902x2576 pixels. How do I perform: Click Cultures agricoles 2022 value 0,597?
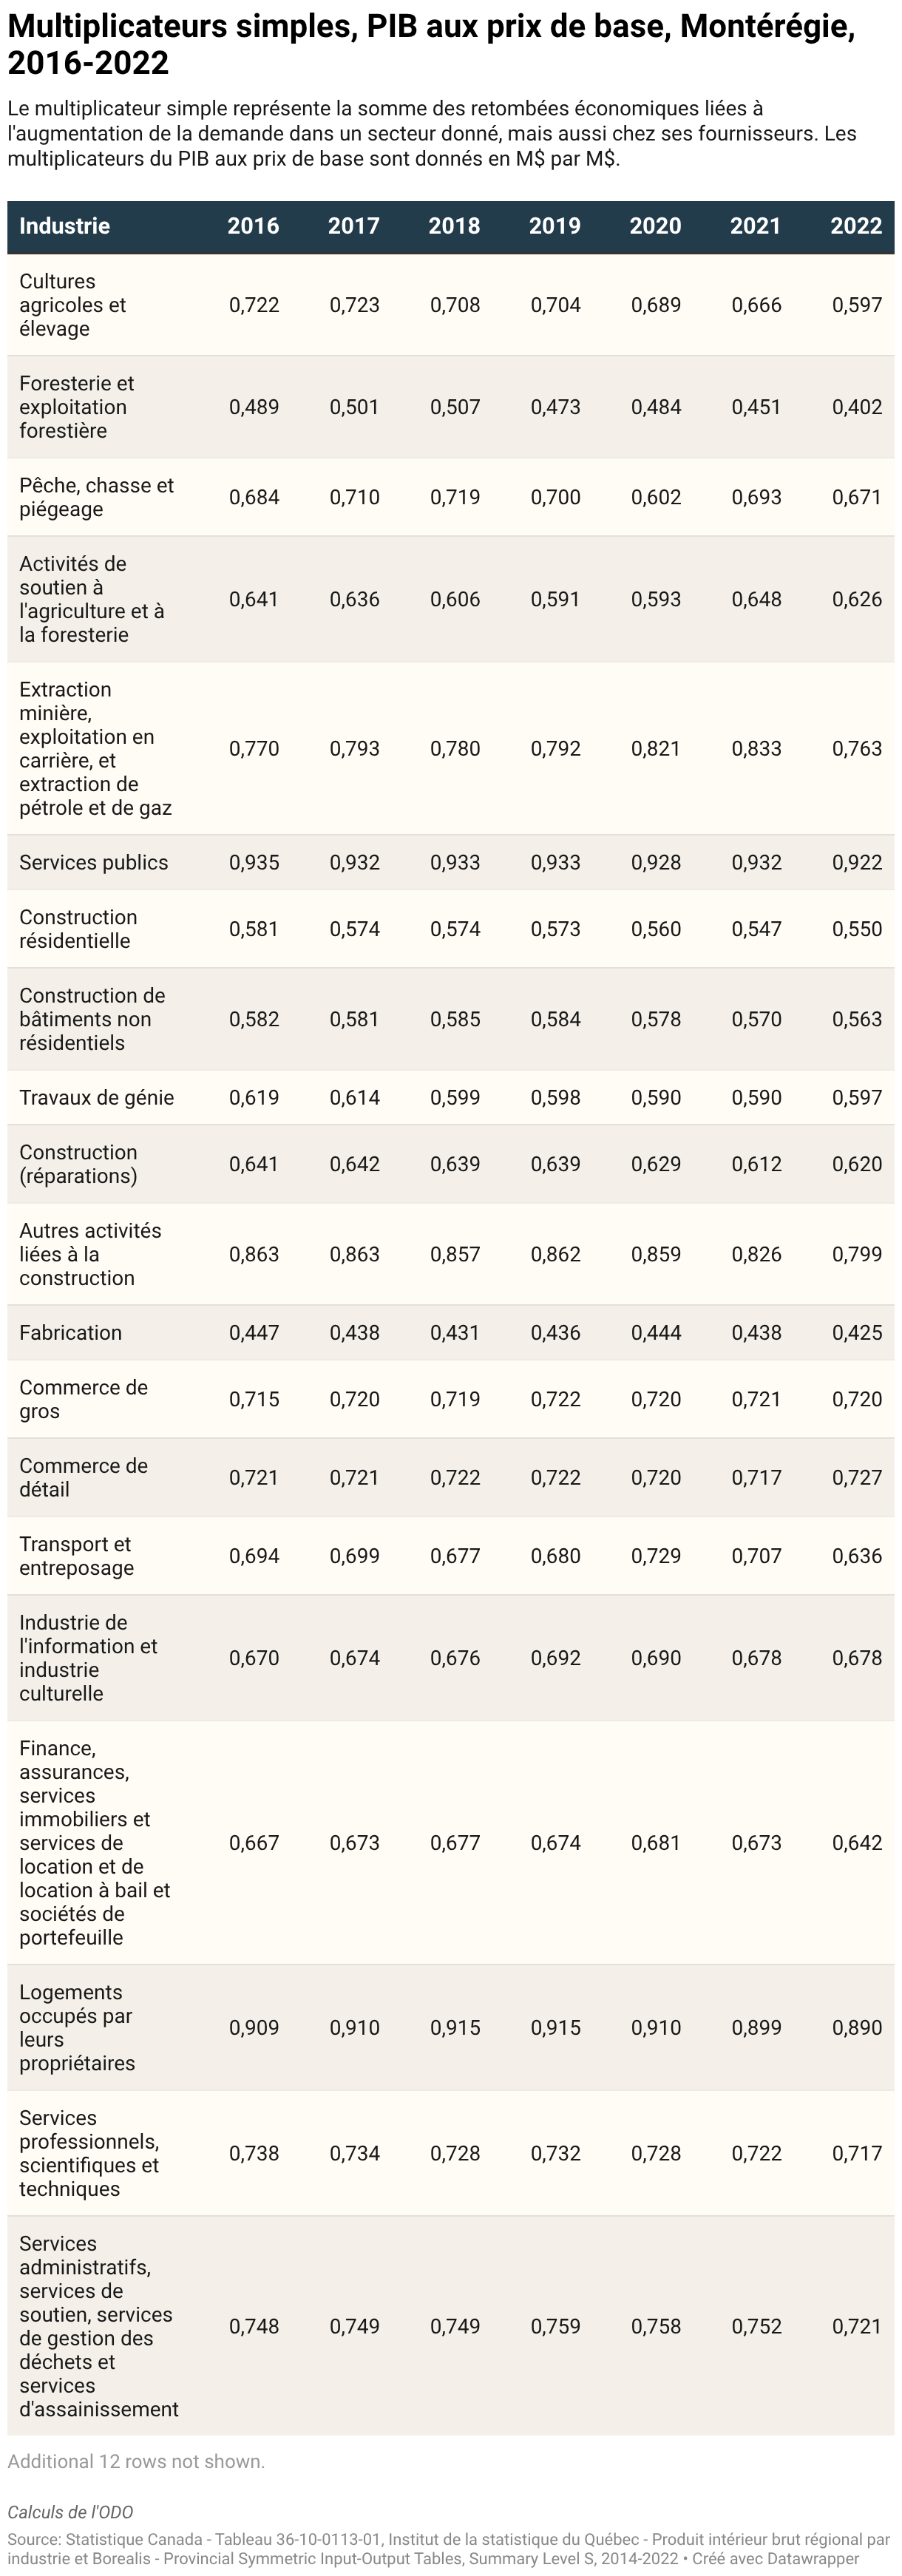[857, 305]
